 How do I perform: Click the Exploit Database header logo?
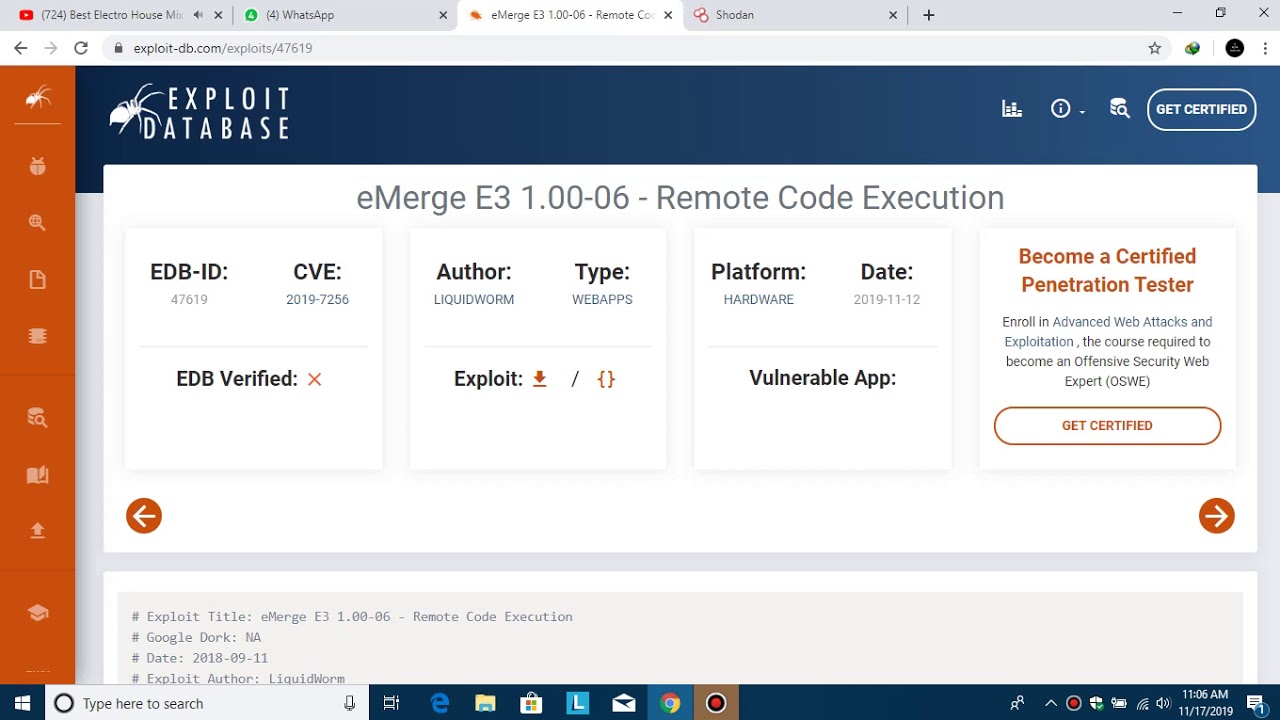[199, 111]
